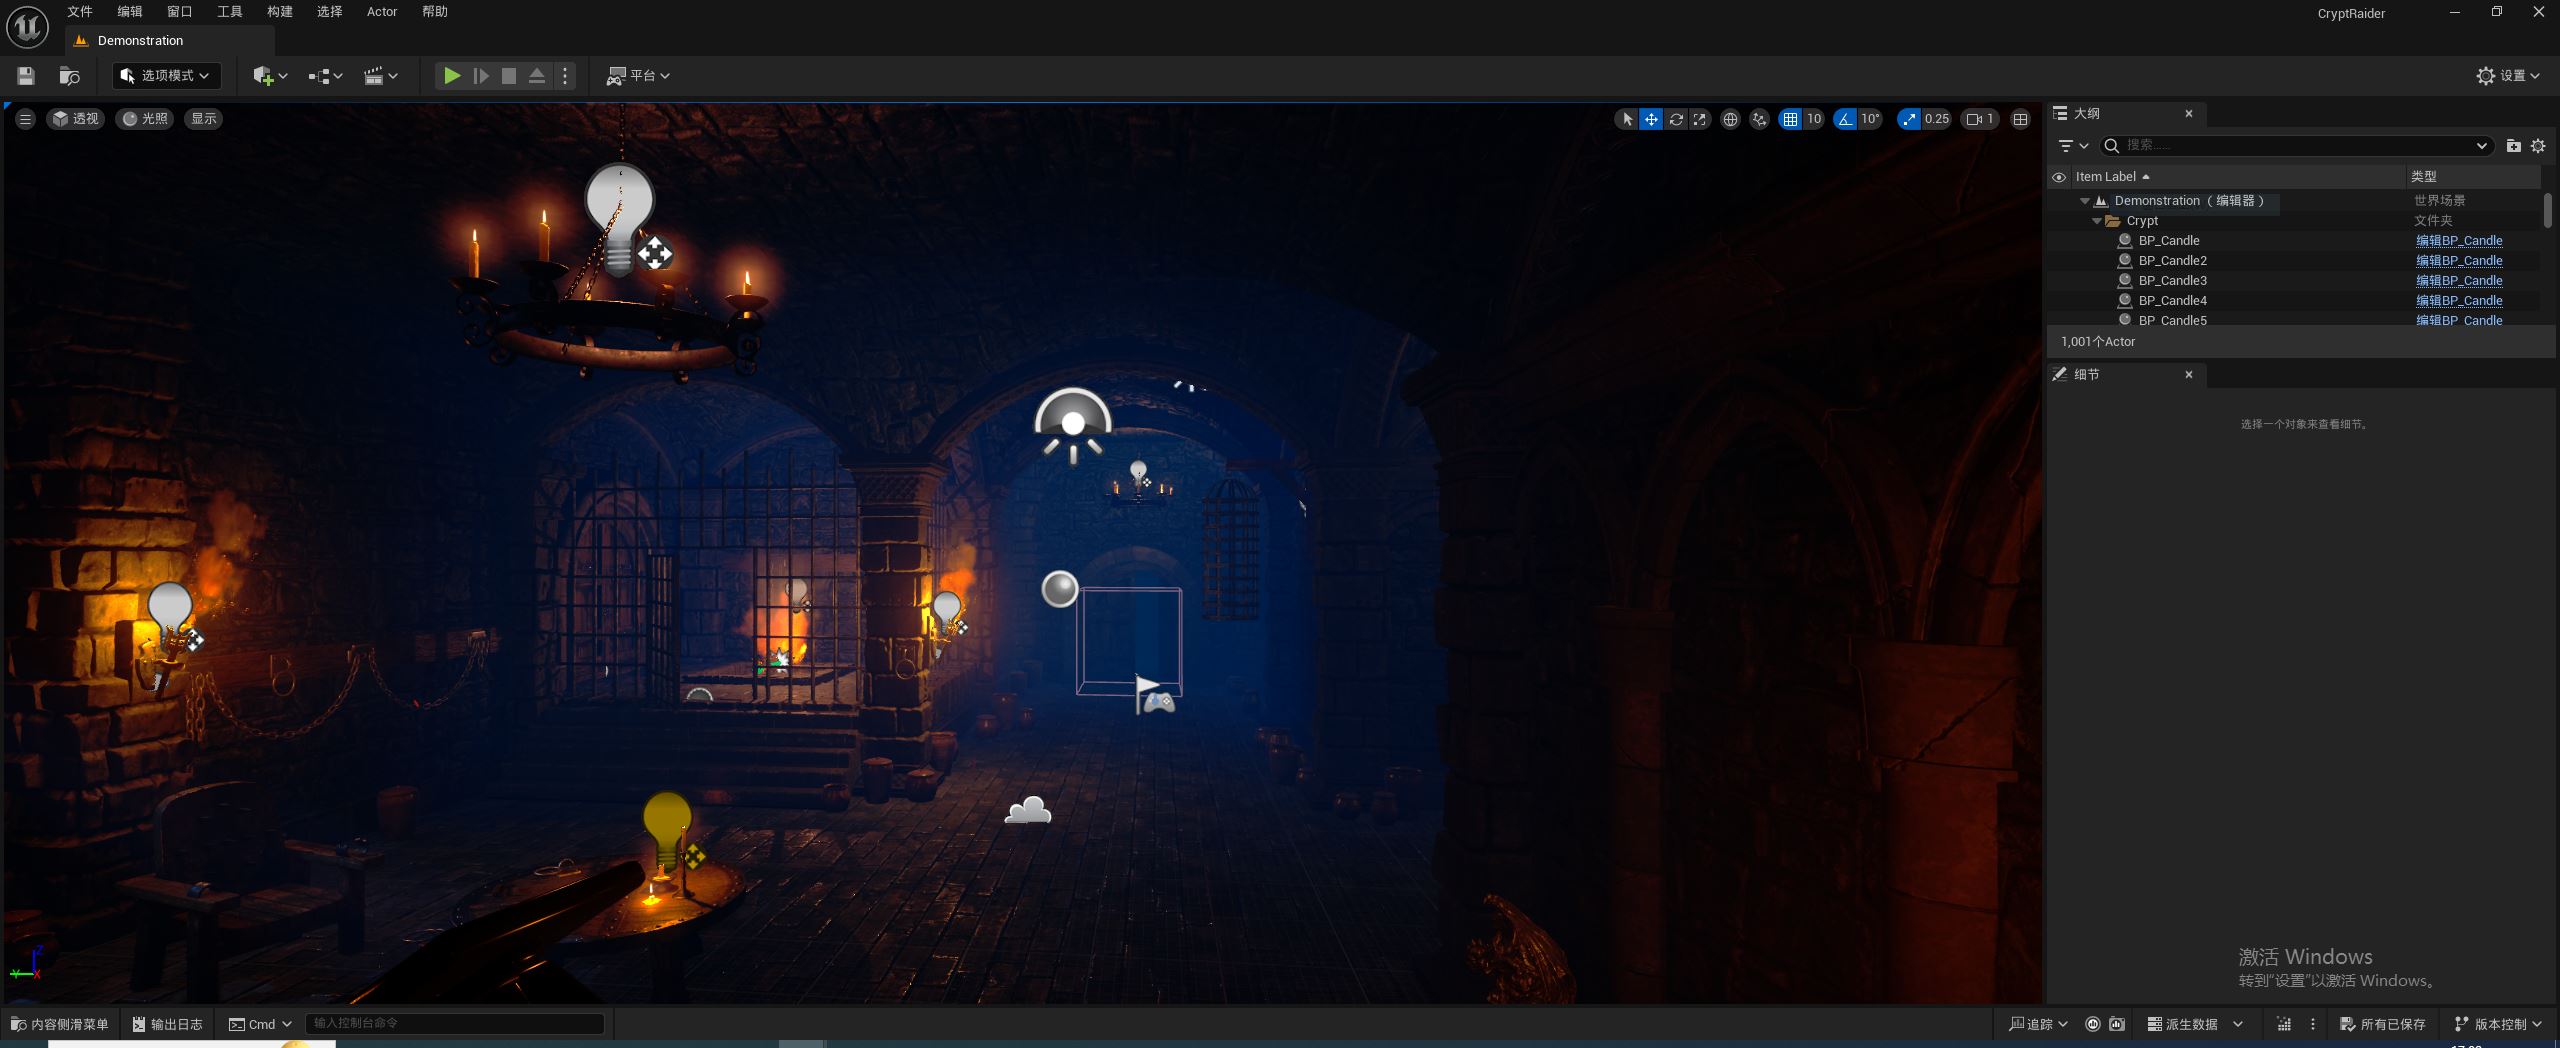Click the save current level icon
Screen dimensions: 2560x1048
26,76
